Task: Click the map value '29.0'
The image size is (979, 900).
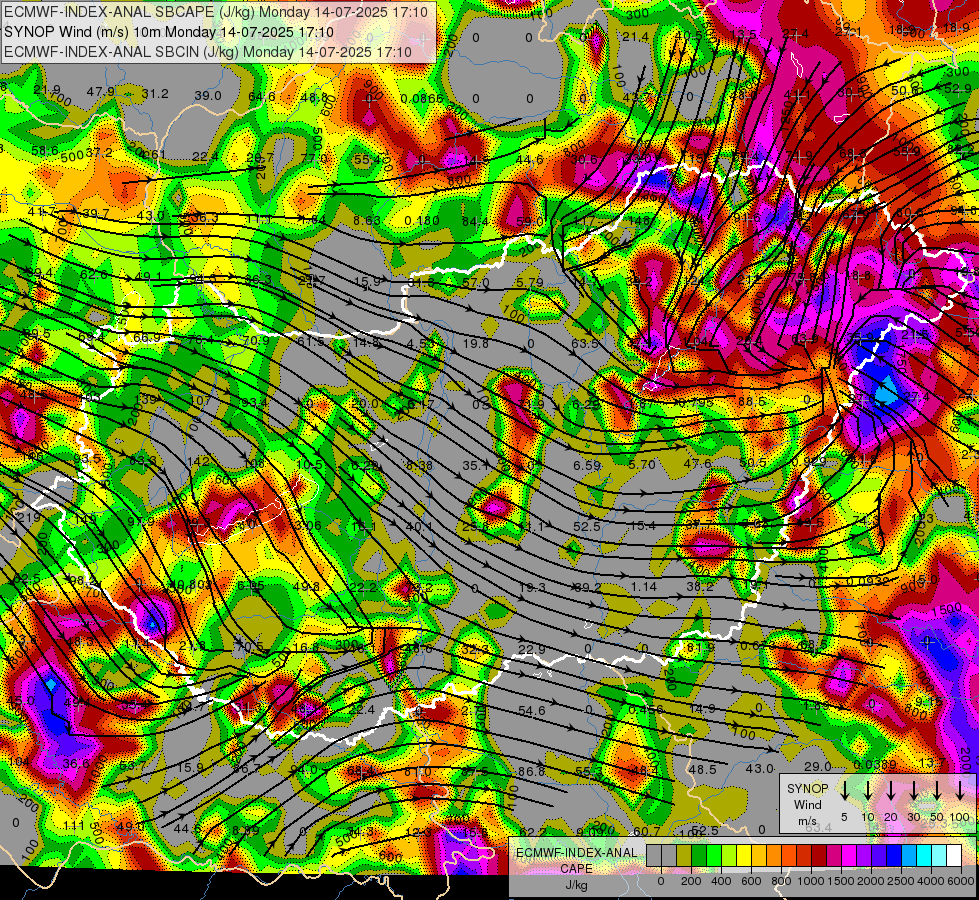Action: click(x=817, y=766)
